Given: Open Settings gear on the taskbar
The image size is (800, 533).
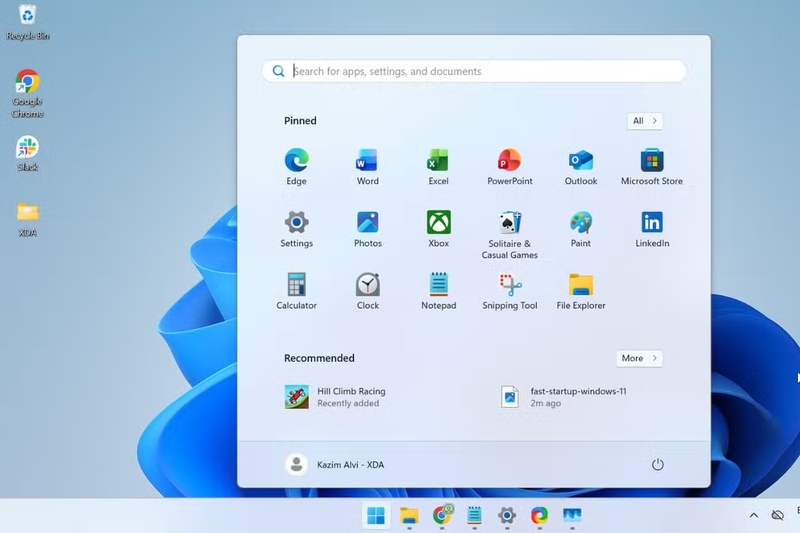Looking at the screenshot, I should [507, 515].
